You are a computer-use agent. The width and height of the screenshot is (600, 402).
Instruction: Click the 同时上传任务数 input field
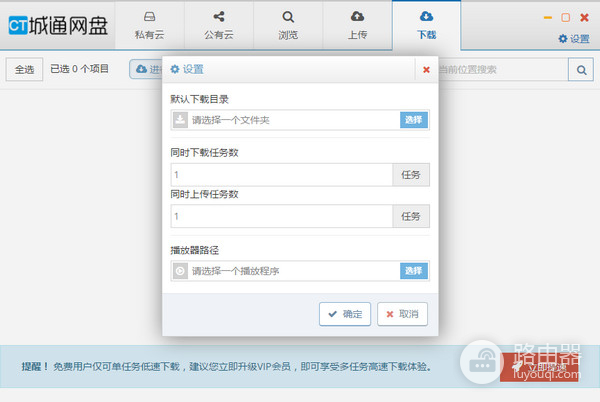coord(282,216)
